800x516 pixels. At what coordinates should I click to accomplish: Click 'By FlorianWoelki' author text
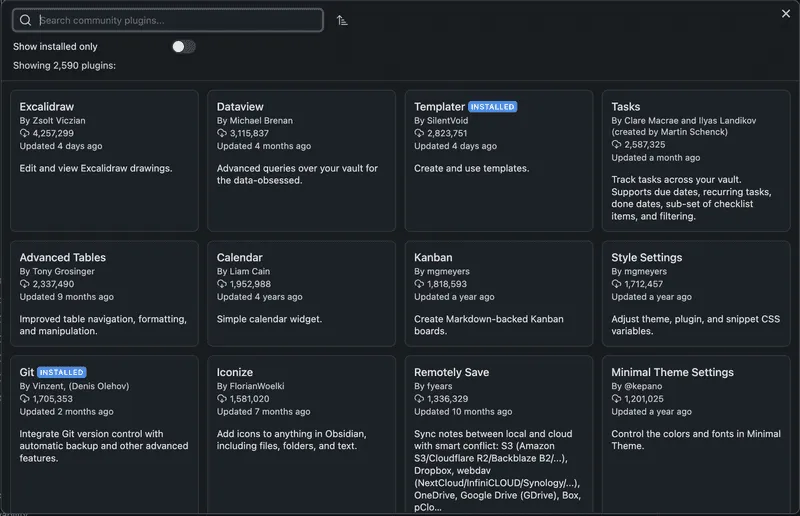point(251,386)
